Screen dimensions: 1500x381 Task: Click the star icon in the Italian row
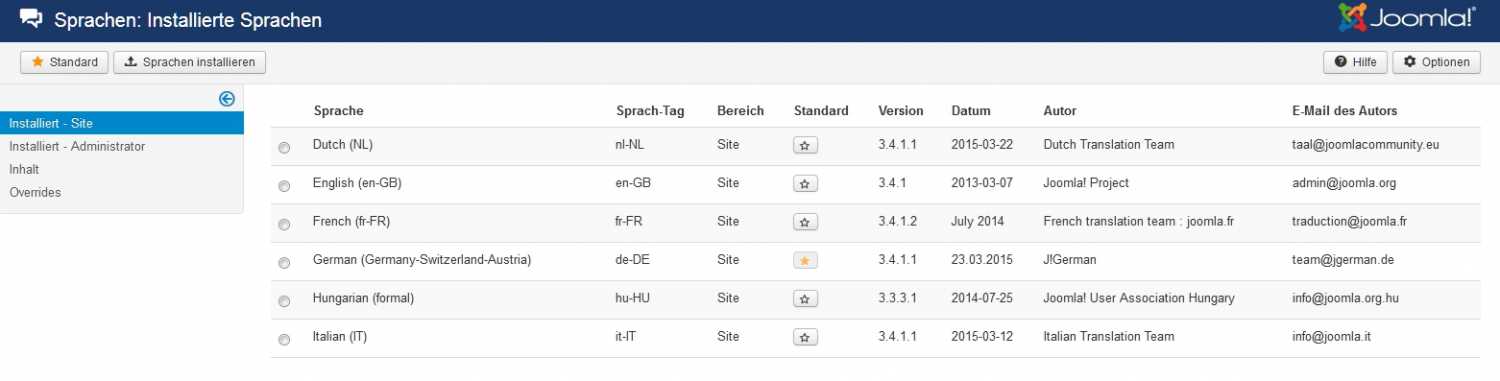click(806, 337)
